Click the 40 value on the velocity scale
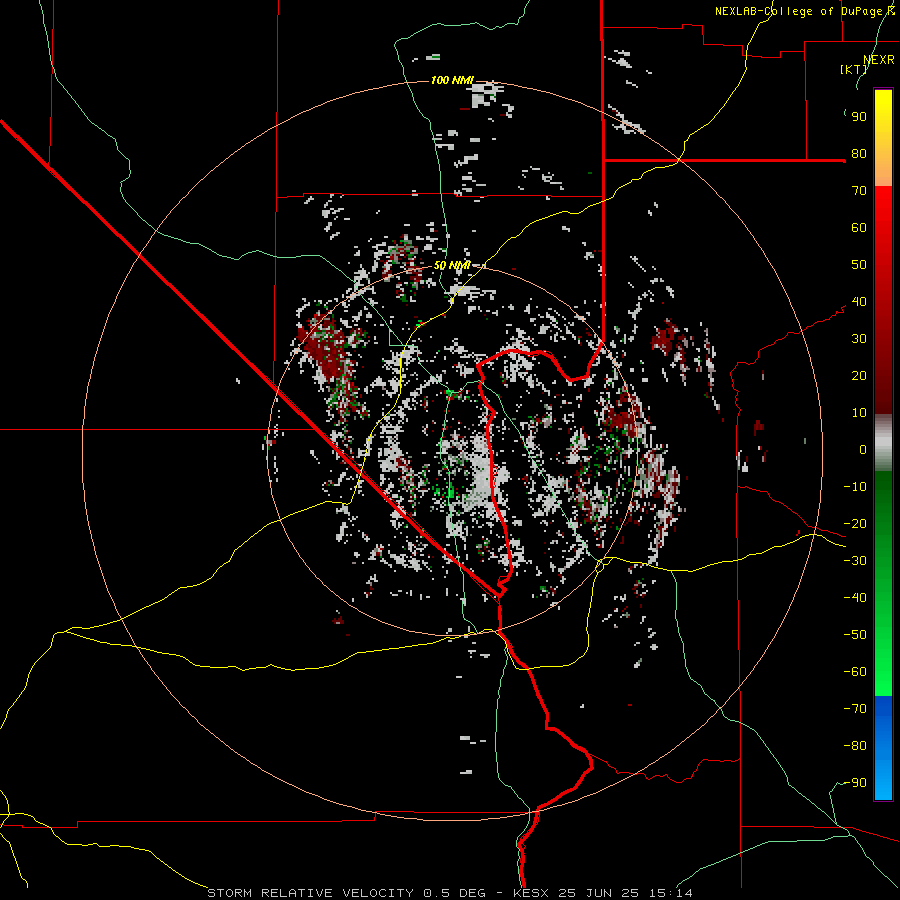Image resolution: width=900 pixels, height=900 pixels. 859,301
